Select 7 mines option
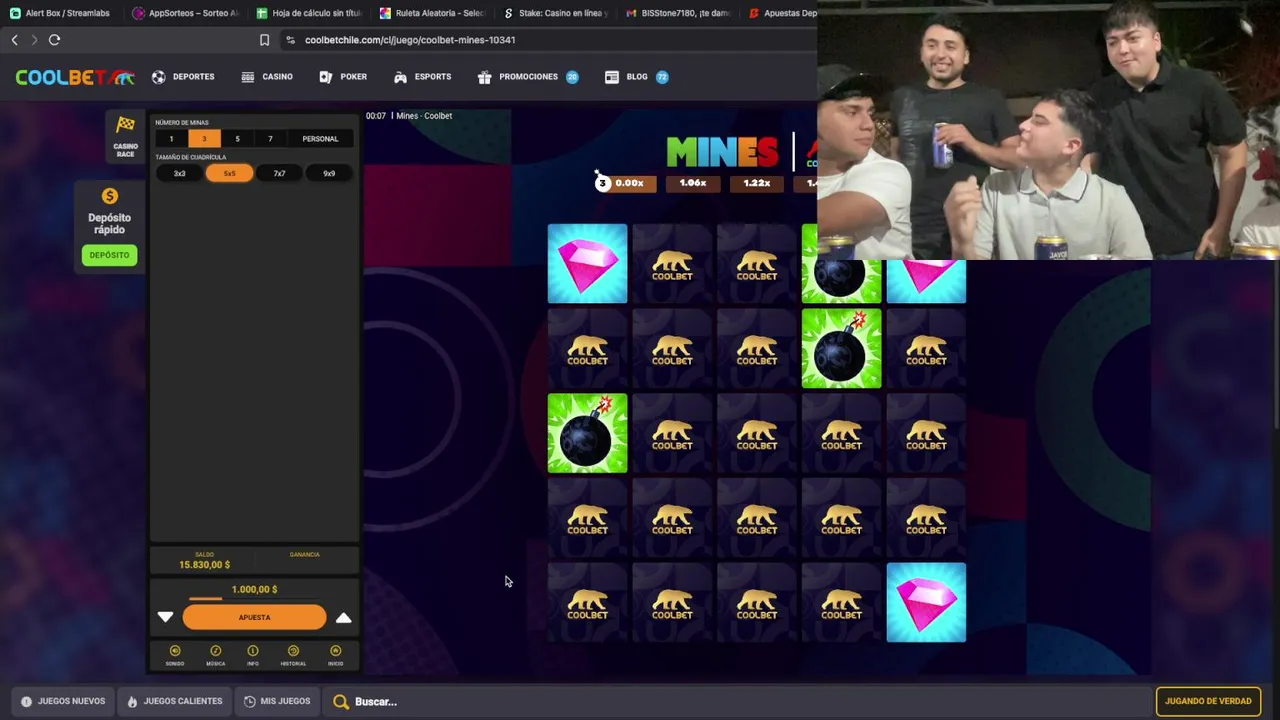Viewport: 1280px width, 720px height. 270,139
